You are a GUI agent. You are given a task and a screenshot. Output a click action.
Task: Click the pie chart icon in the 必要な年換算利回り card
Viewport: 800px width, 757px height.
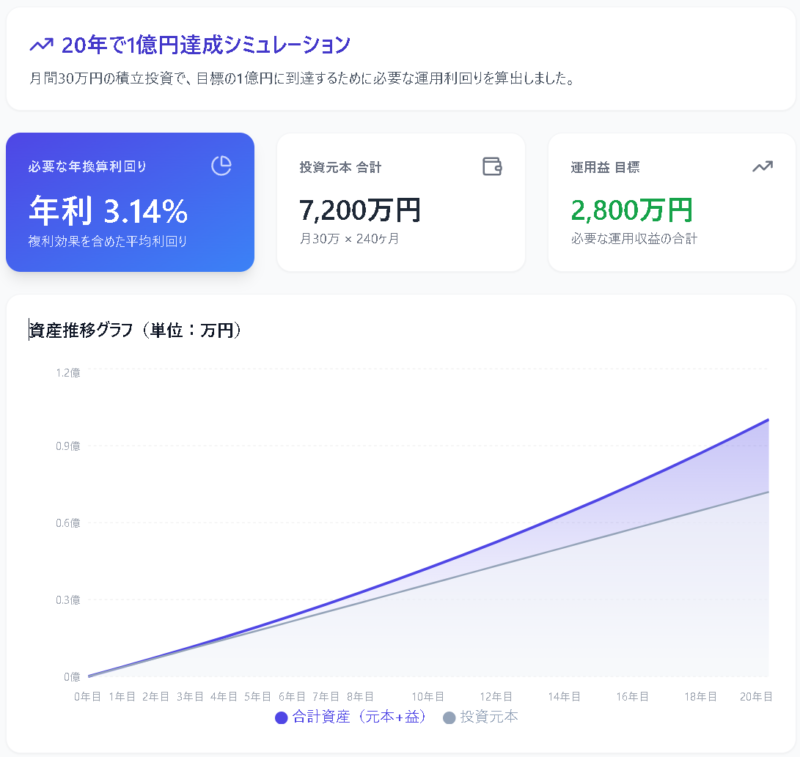[222, 166]
